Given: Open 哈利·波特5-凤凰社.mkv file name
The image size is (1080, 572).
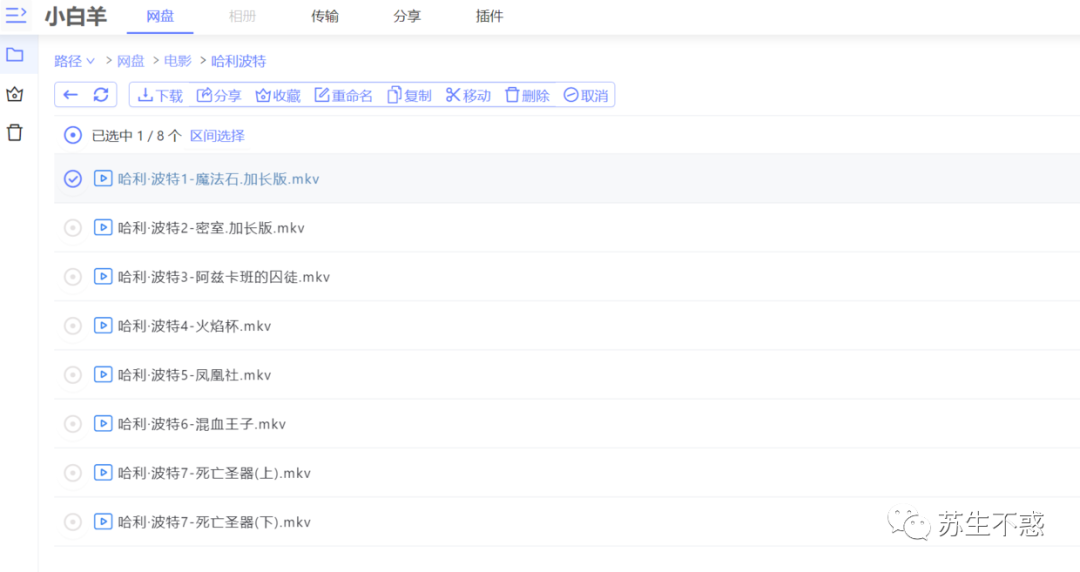Looking at the screenshot, I should 194,375.
